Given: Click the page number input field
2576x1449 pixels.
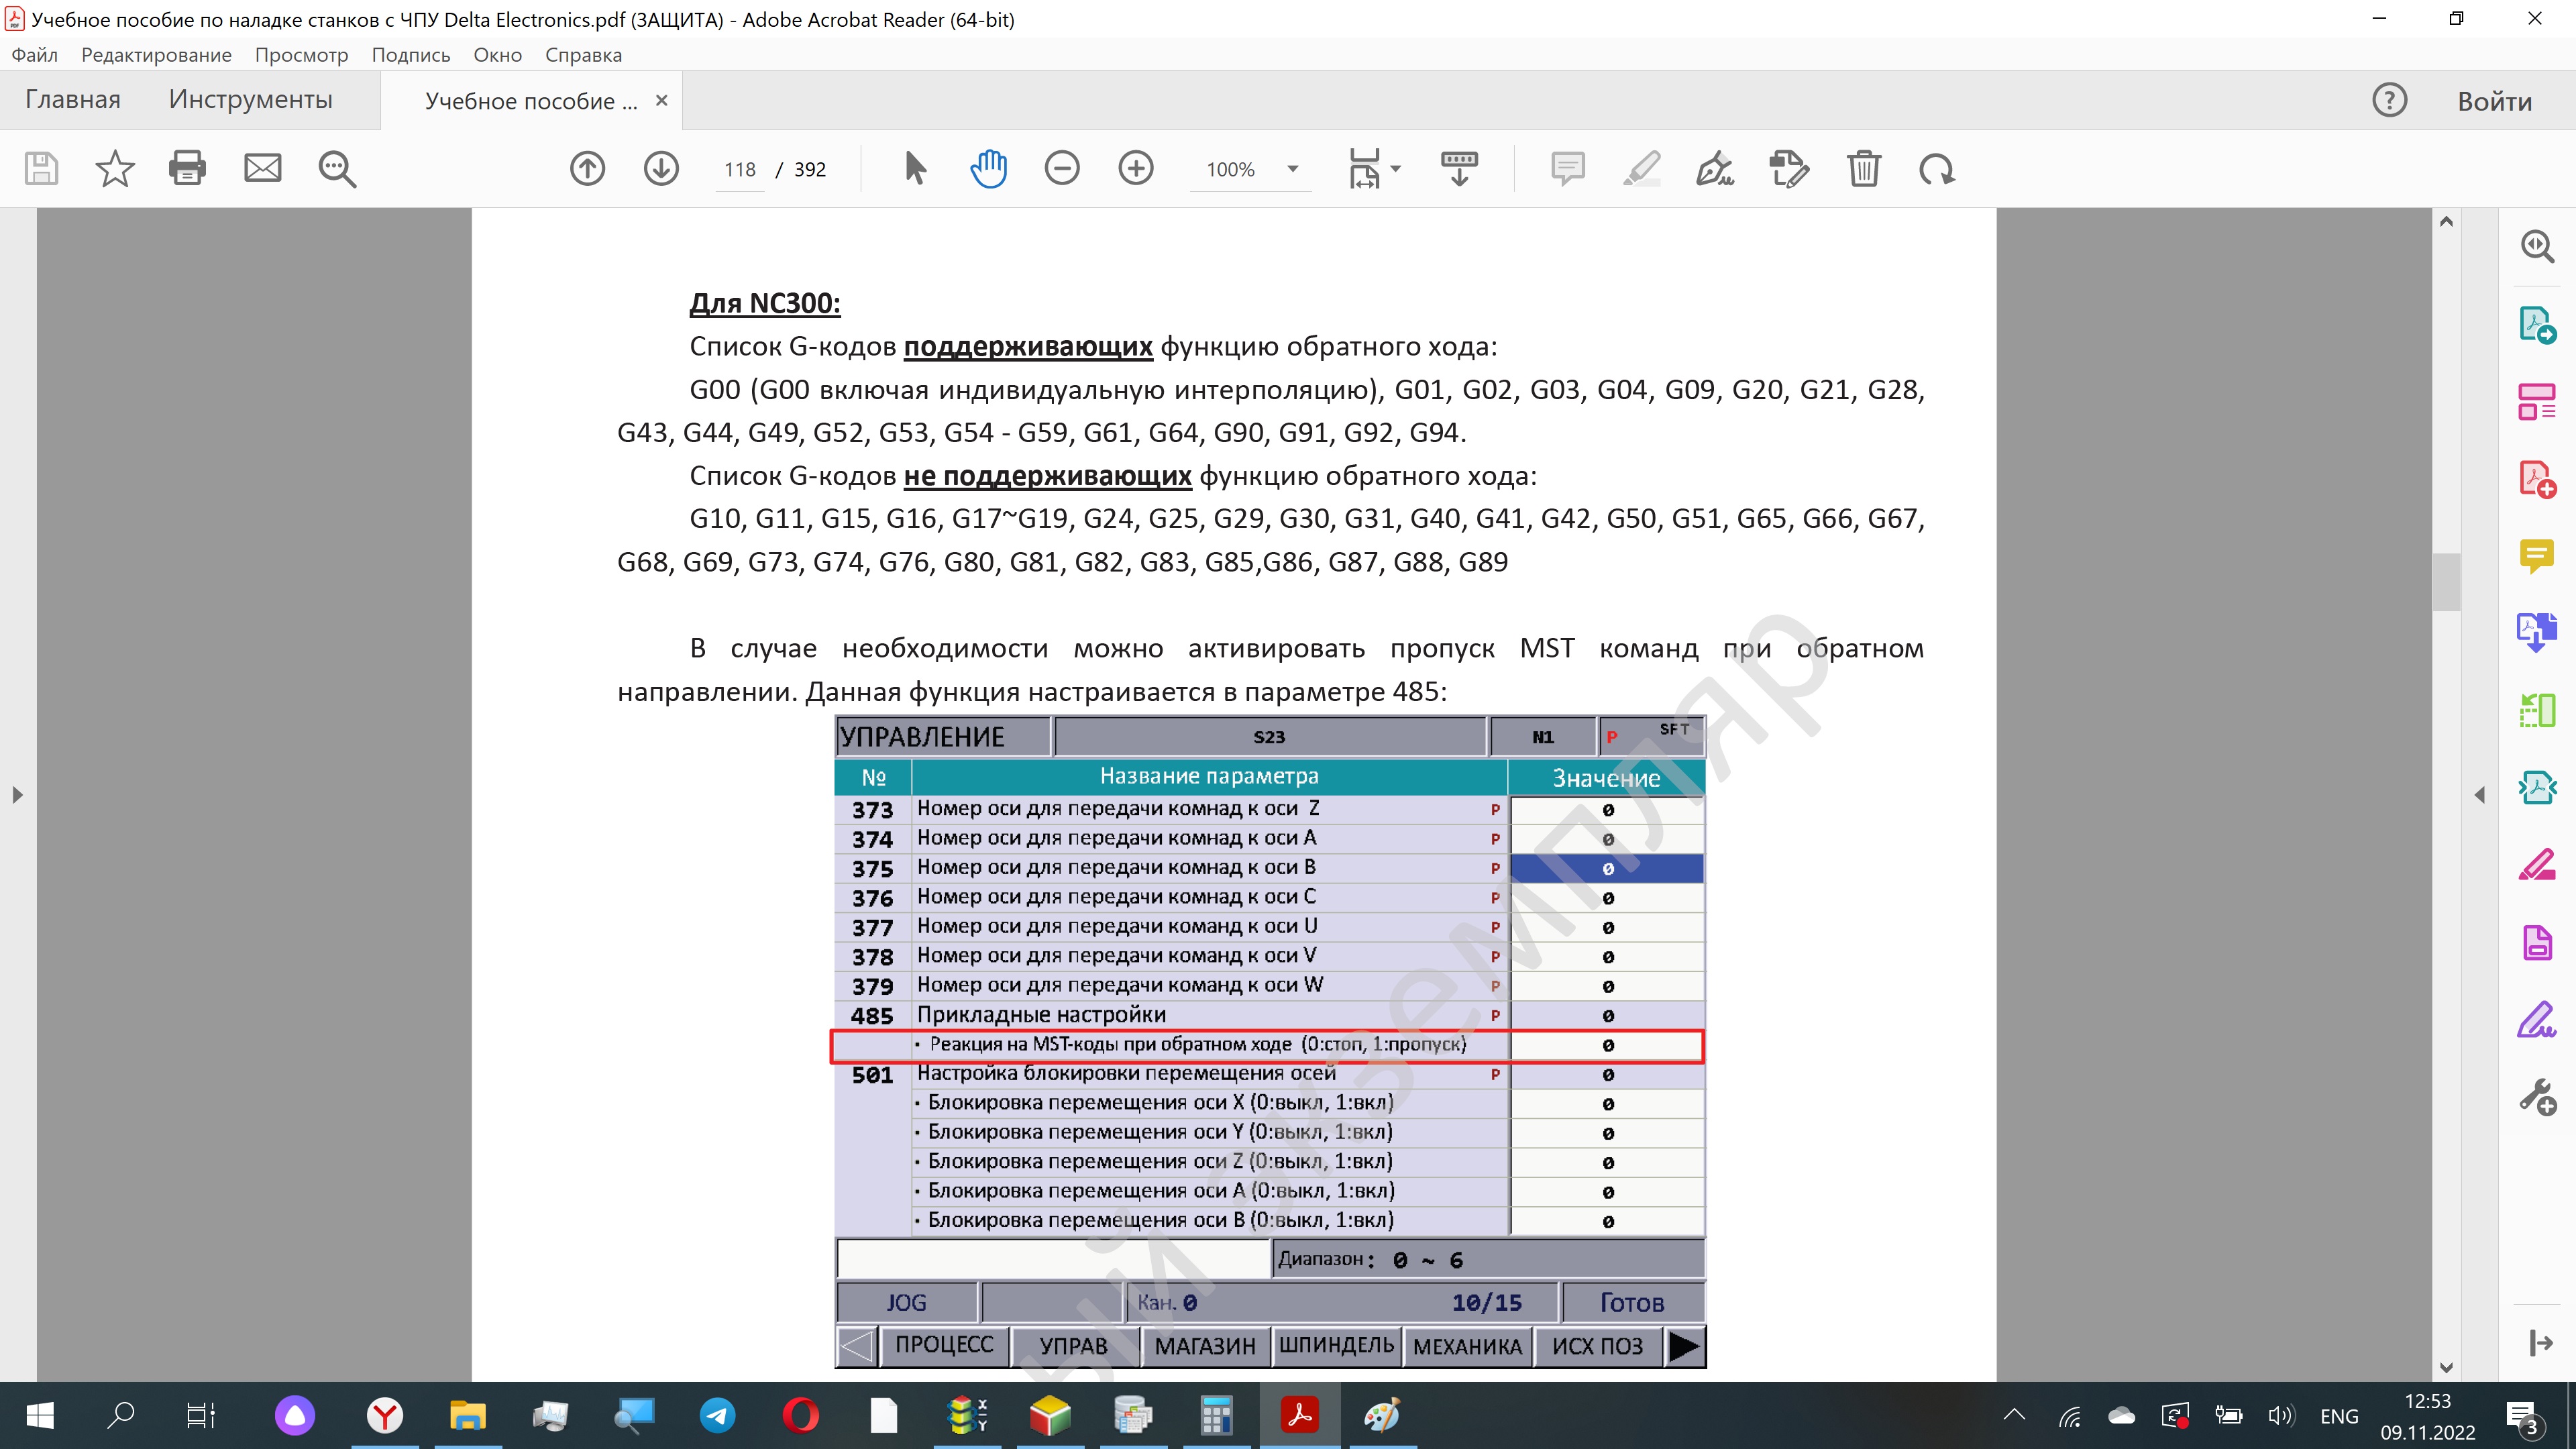Looking at the screenshot, I should coord(740,169).
